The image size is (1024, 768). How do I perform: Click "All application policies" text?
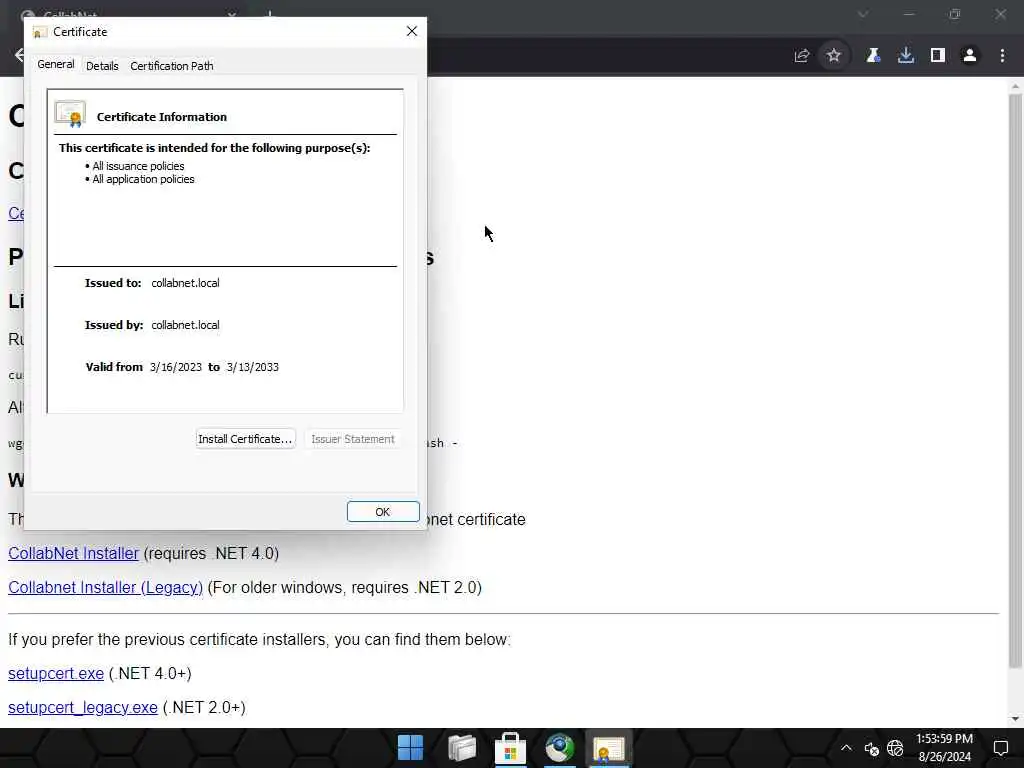point(144,179)
